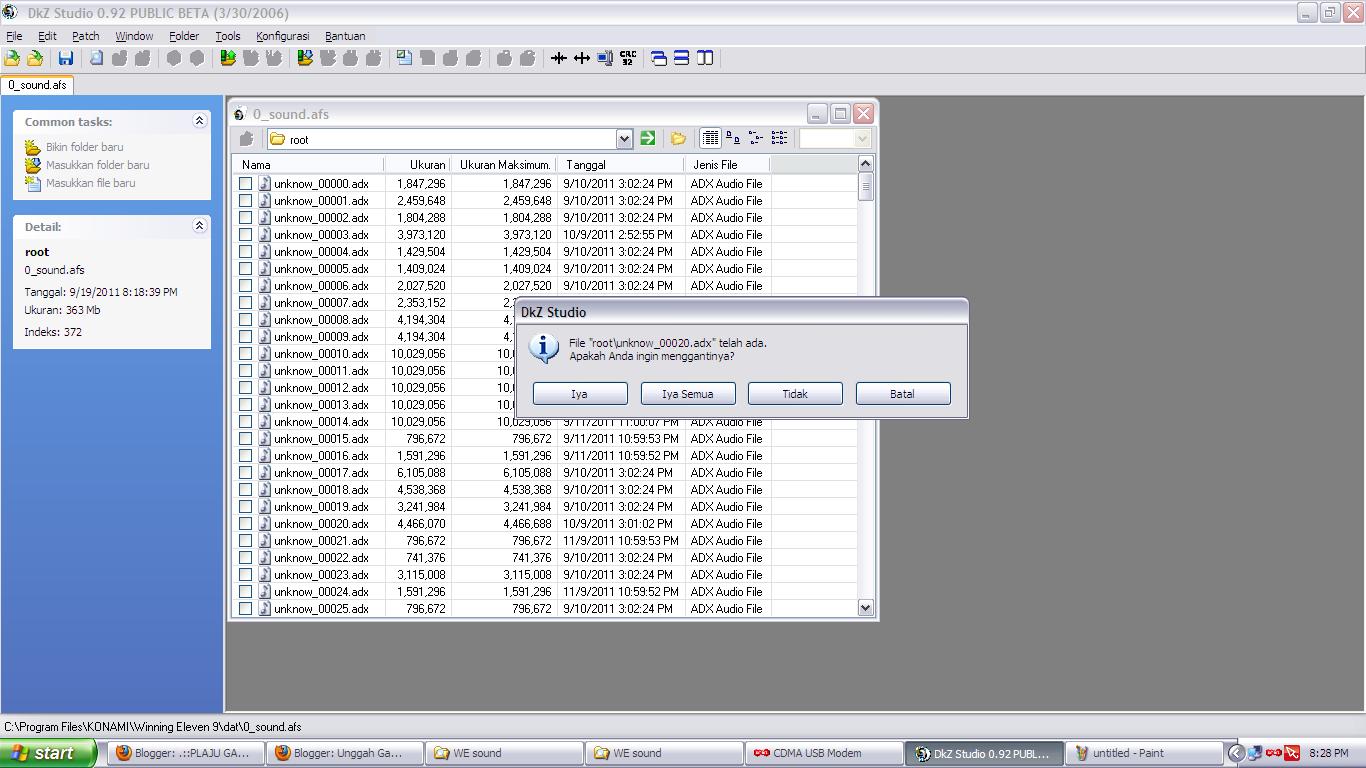Switch to CDMA USB Modem taskbar item
Image resolution: width=1366 pixels, height=768 pixels.
pos(823,753)
